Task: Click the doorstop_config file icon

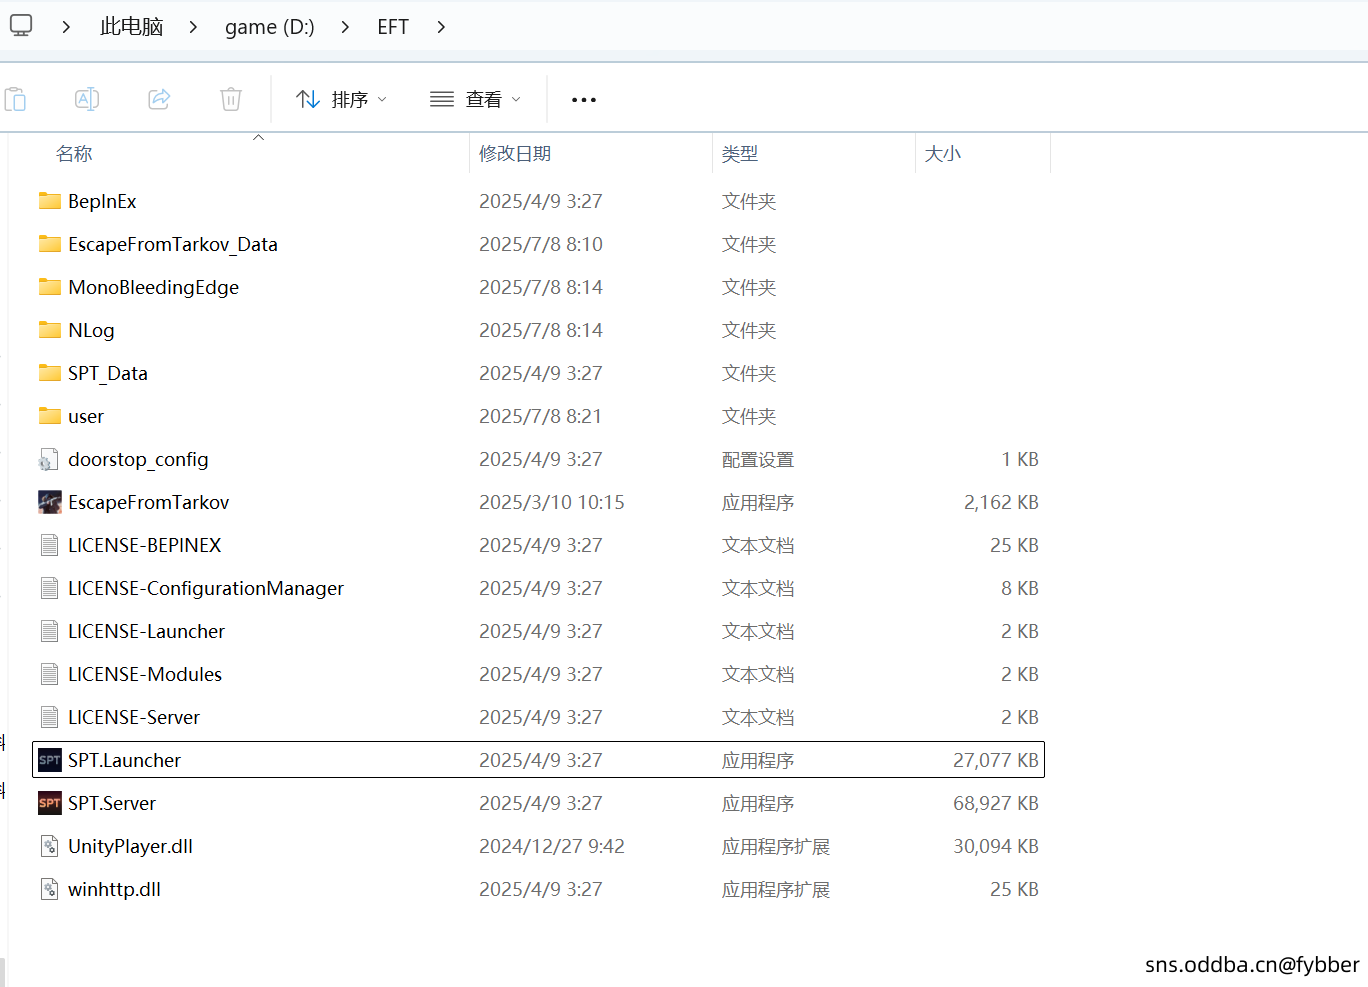Action: tap(49, 460)
